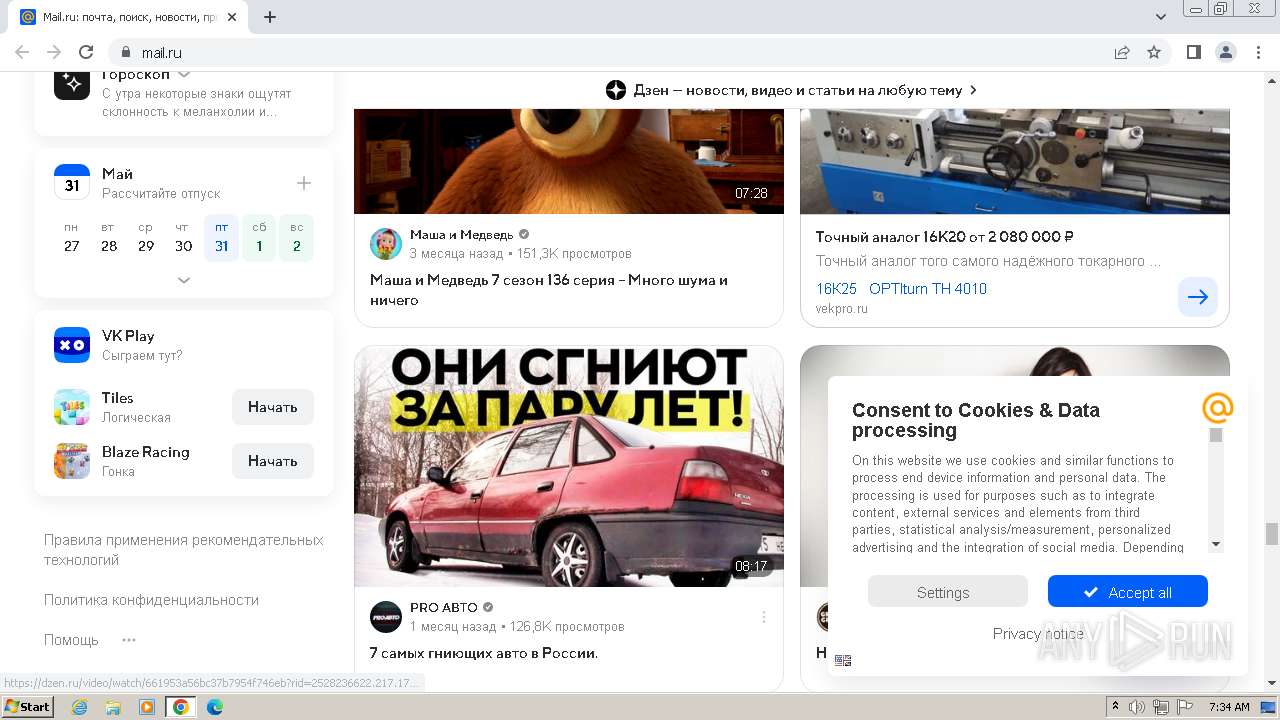The height and width of the screenshot is (720, 1280).
Task: Open Microsoft Edge from taskbar
Action: 214,707
